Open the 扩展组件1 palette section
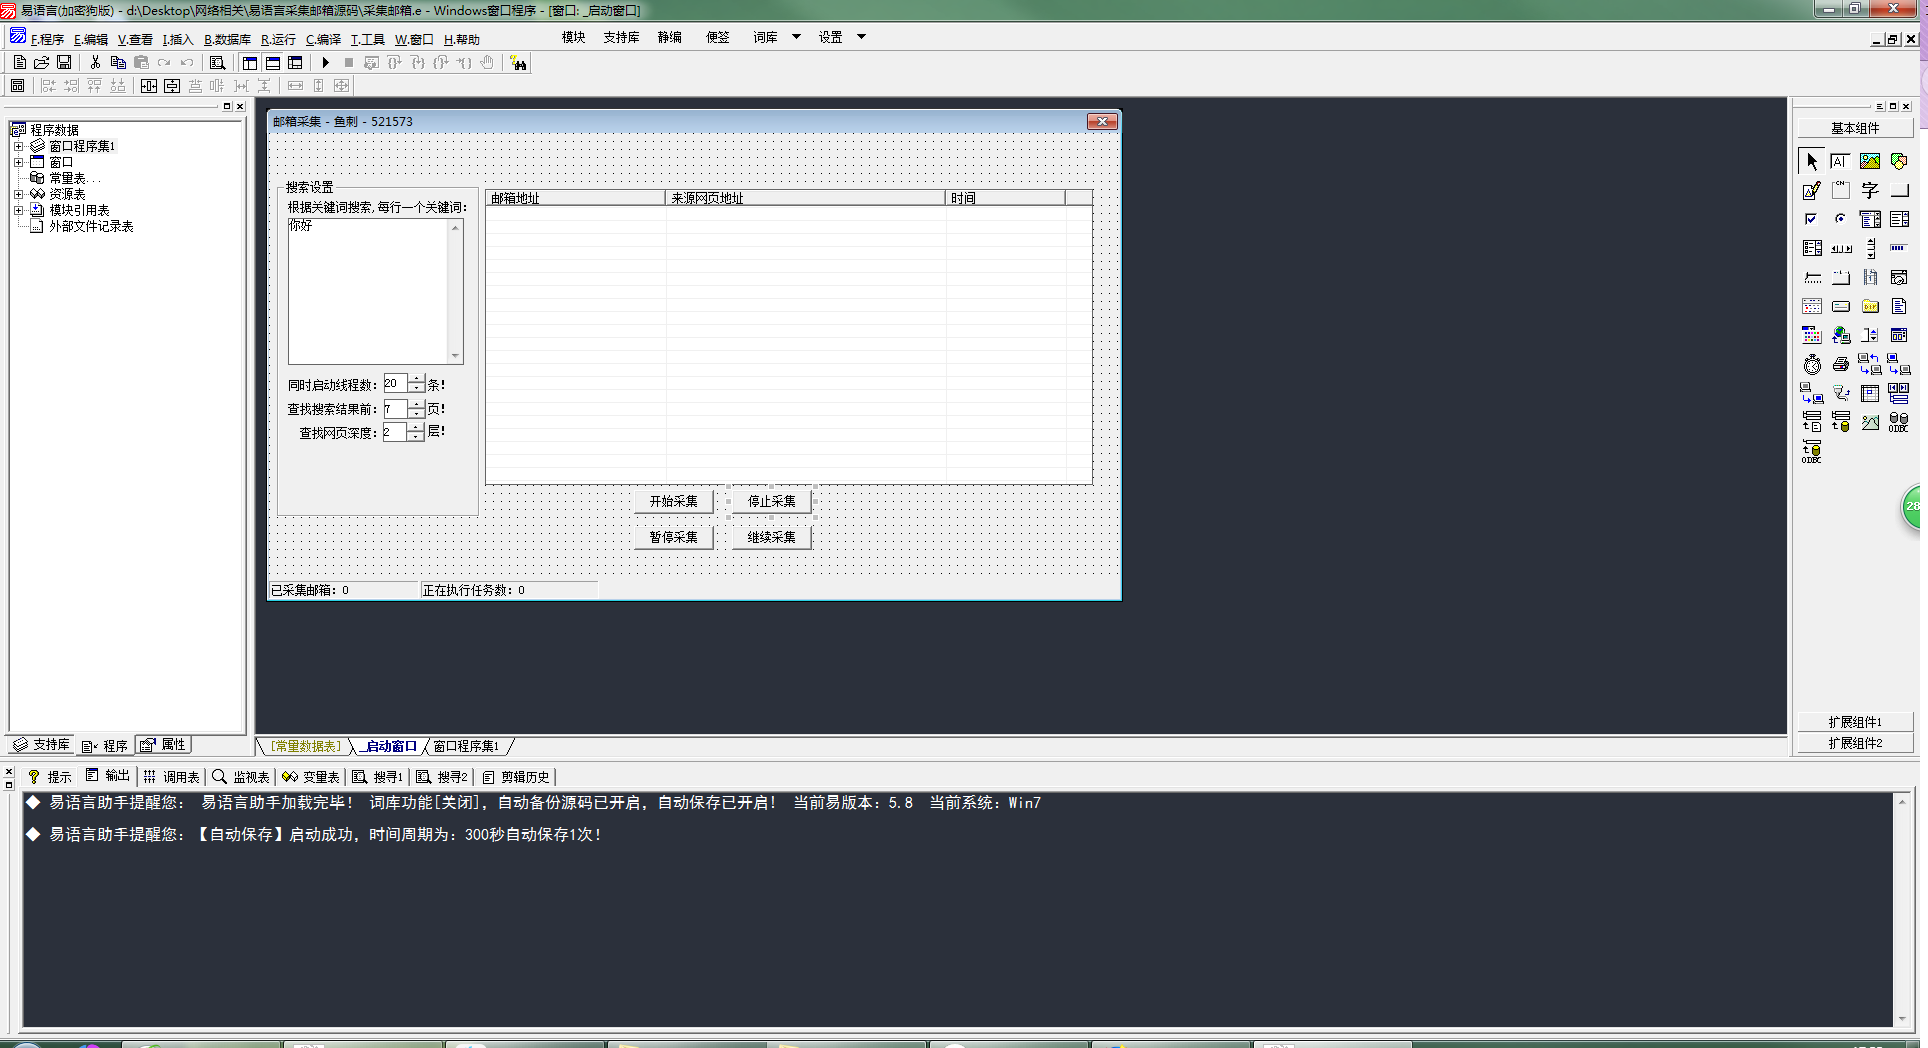1928x1048 pixels. (1855, 722)
